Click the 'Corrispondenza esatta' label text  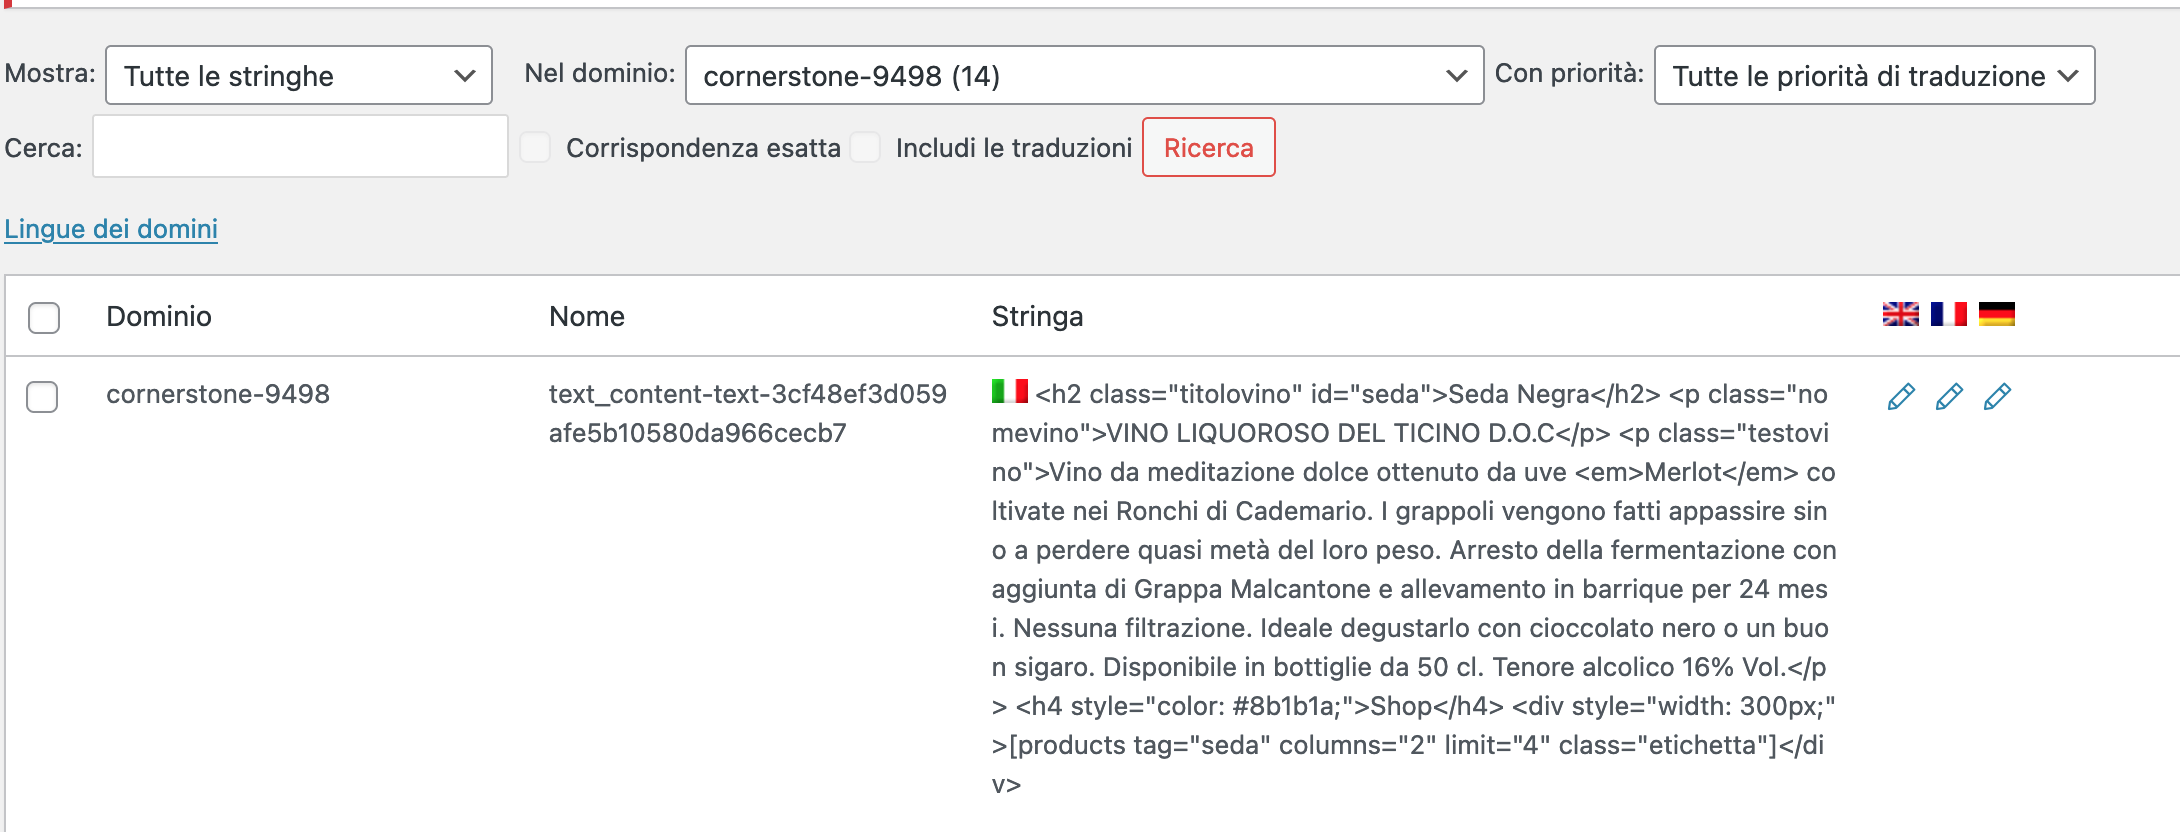(703, 148)
